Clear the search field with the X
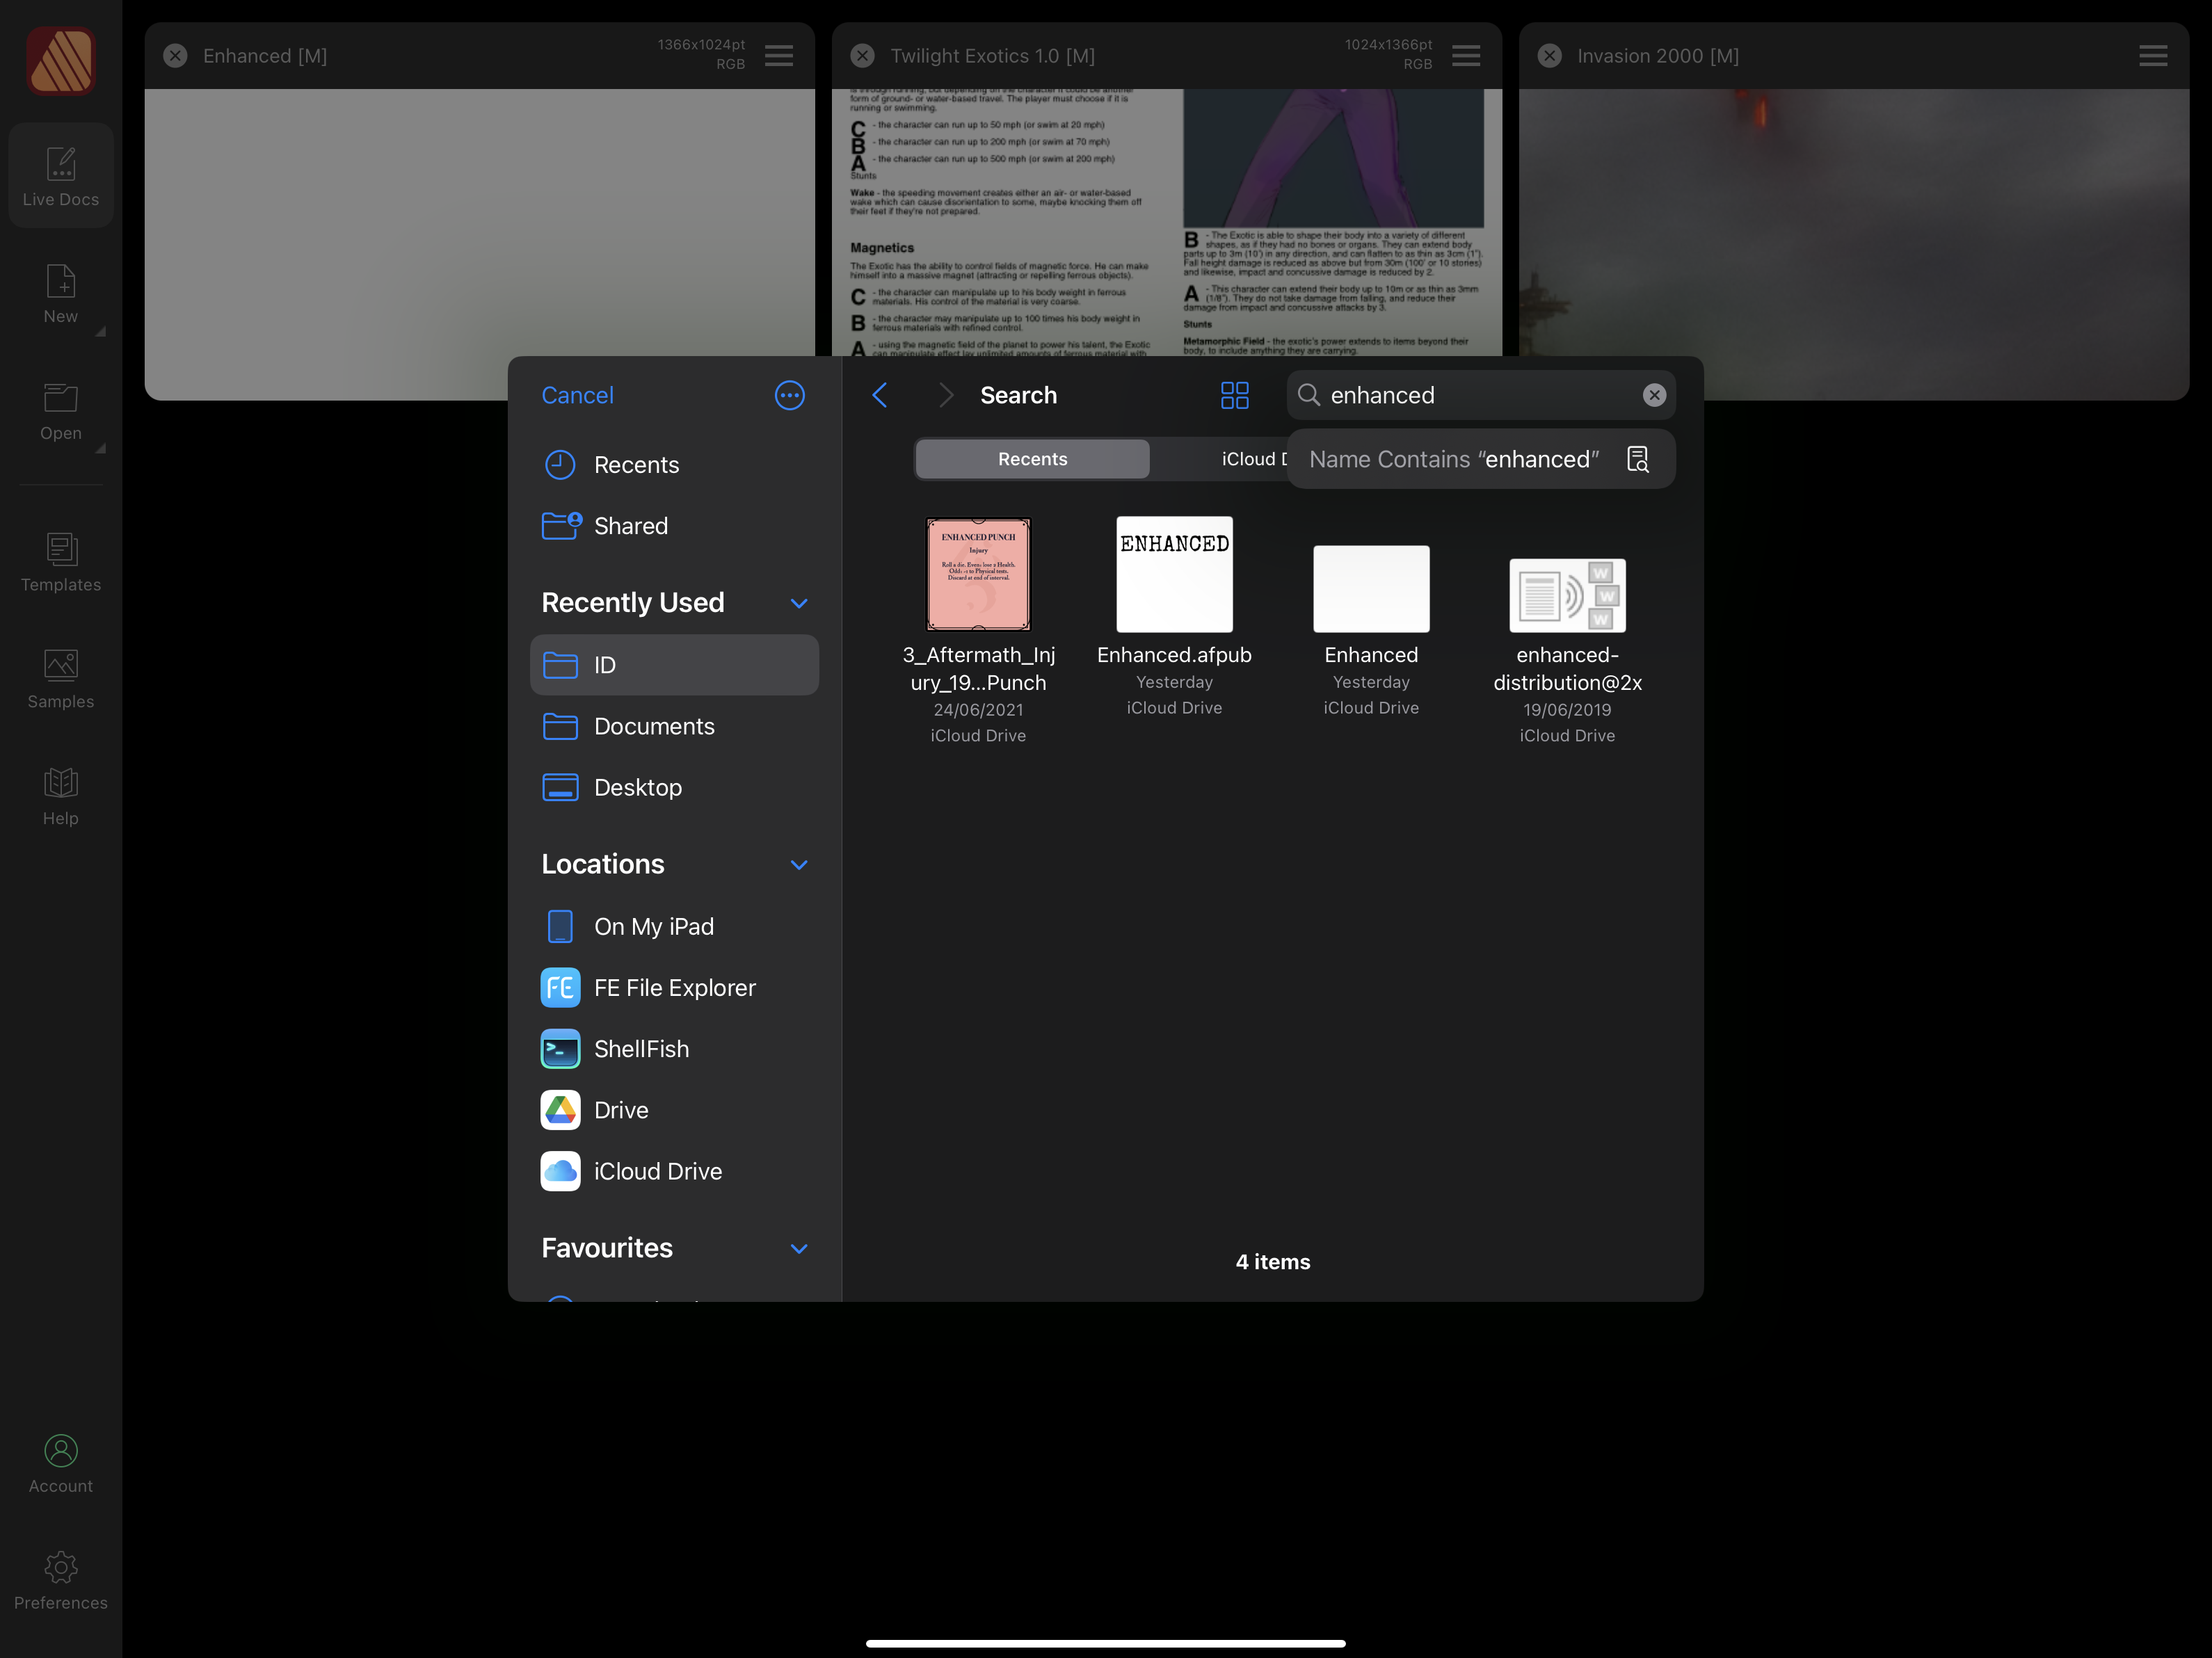Screen dimensions: 2212x1658 [x=1655, y=395]
